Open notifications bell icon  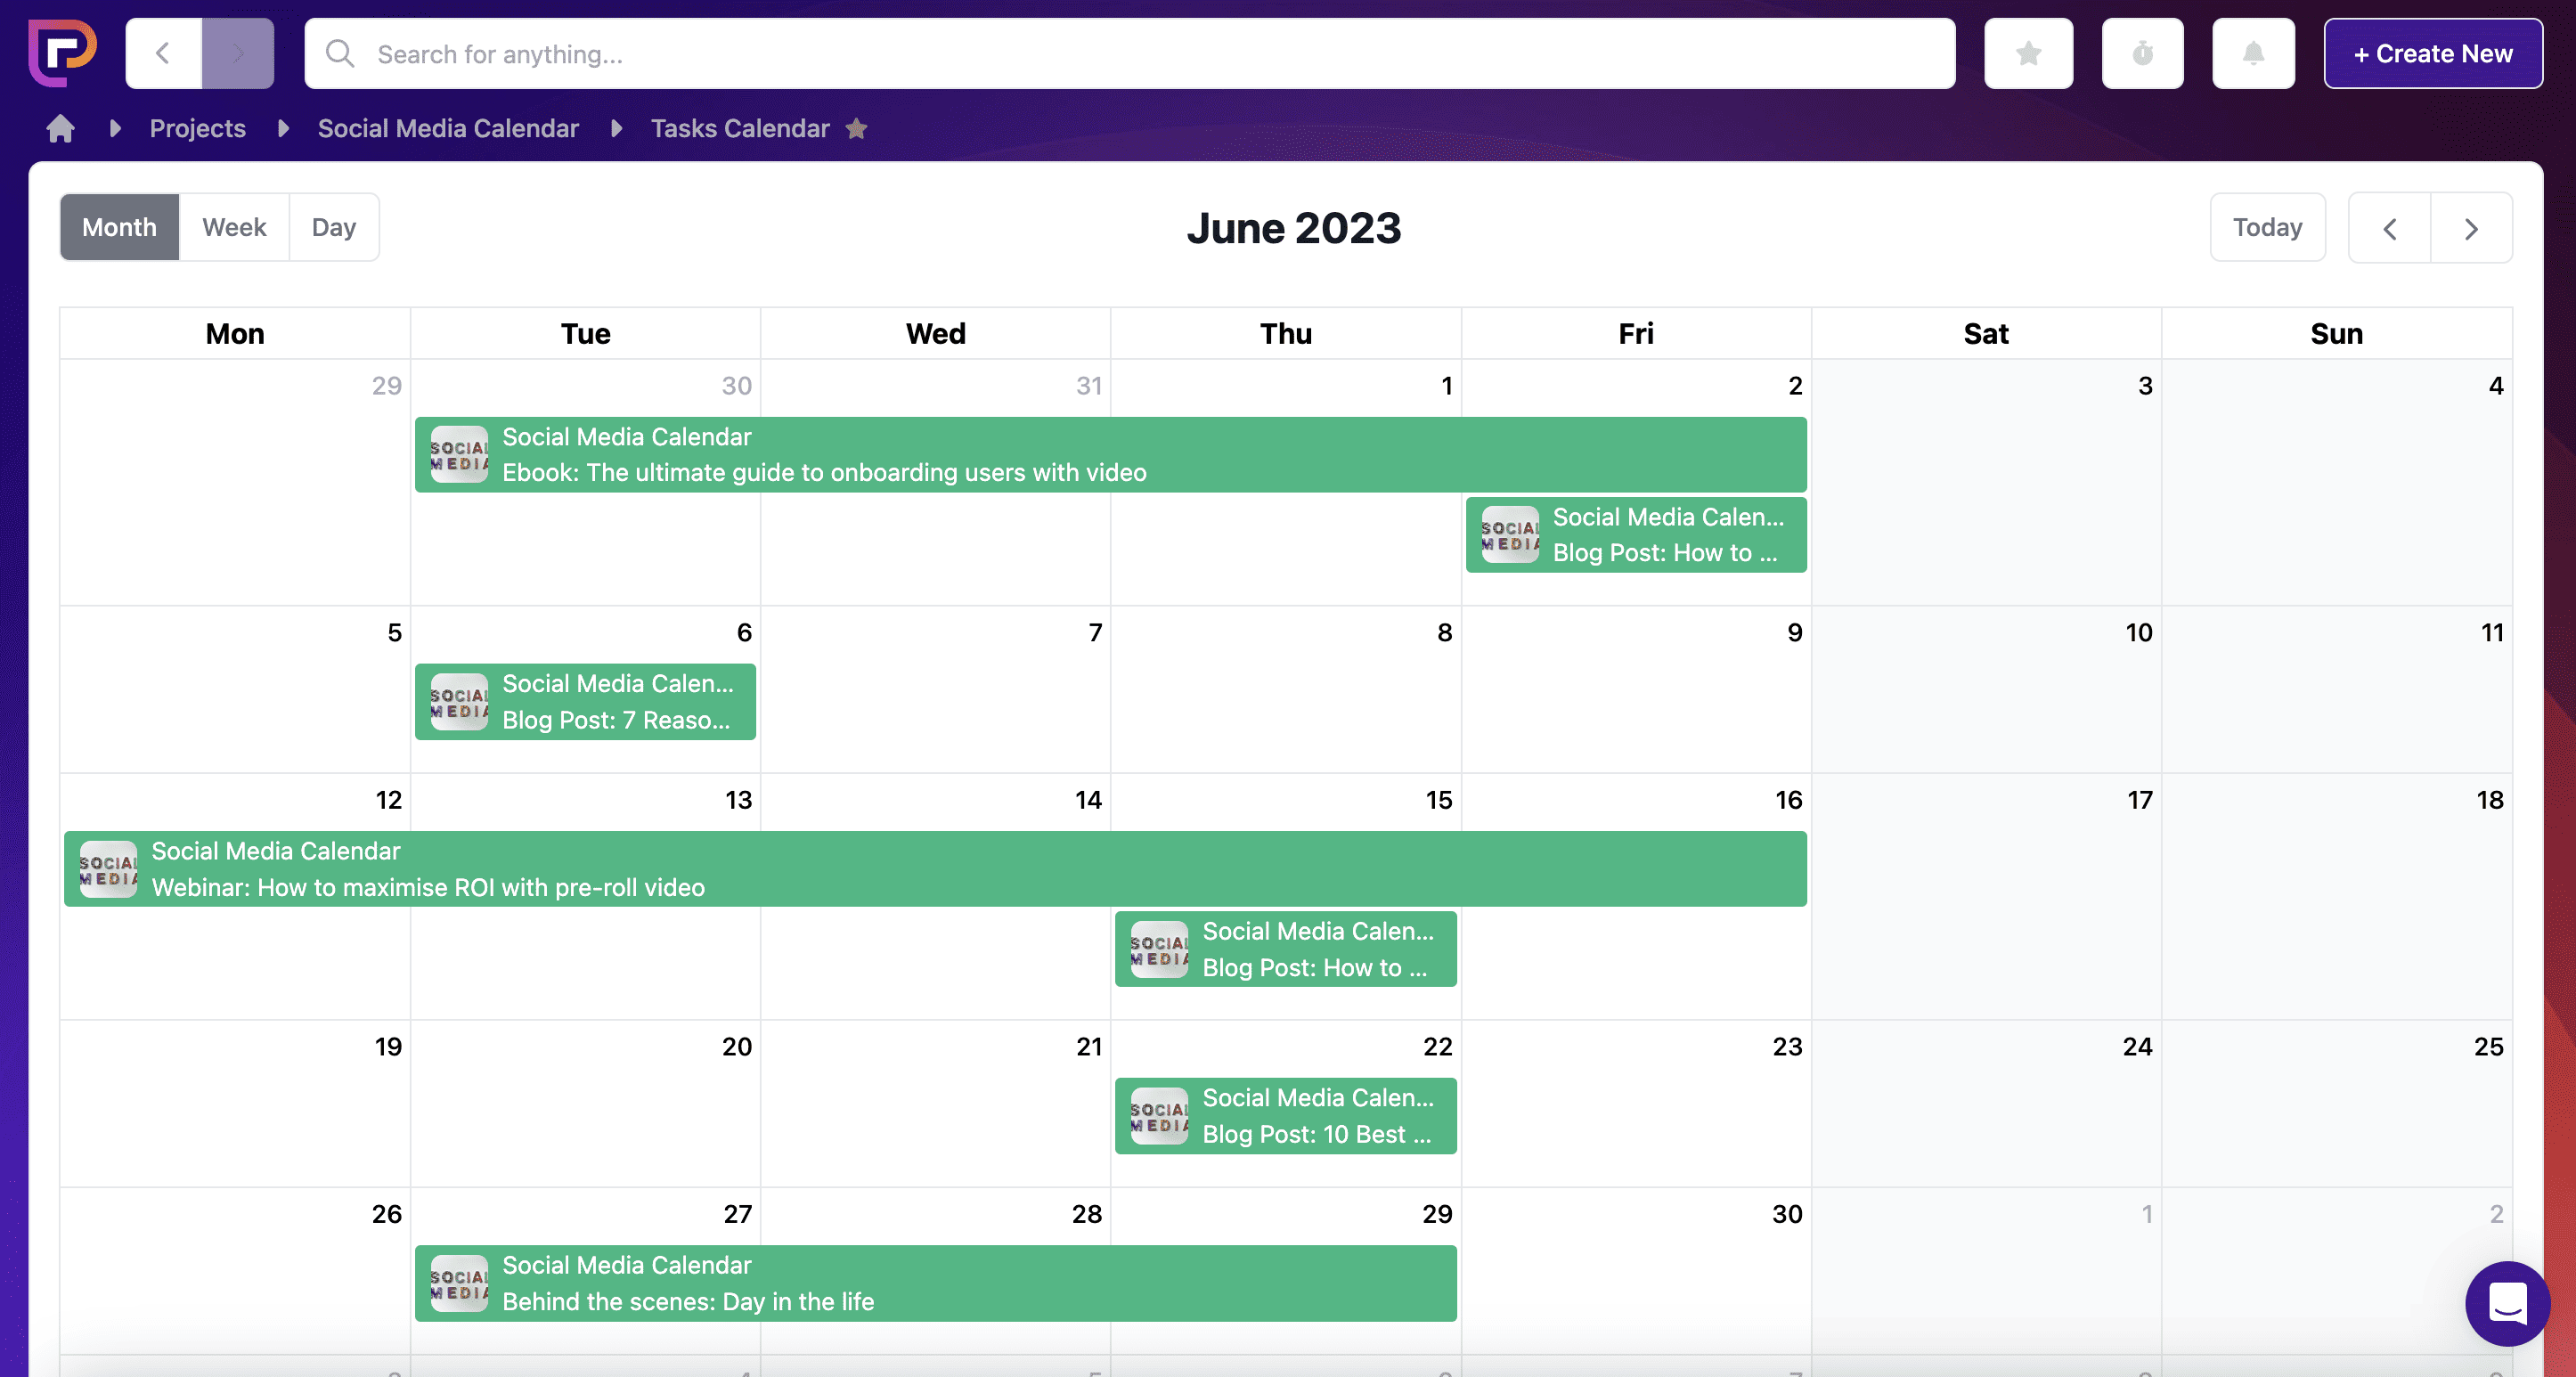tap(2253, 53)
